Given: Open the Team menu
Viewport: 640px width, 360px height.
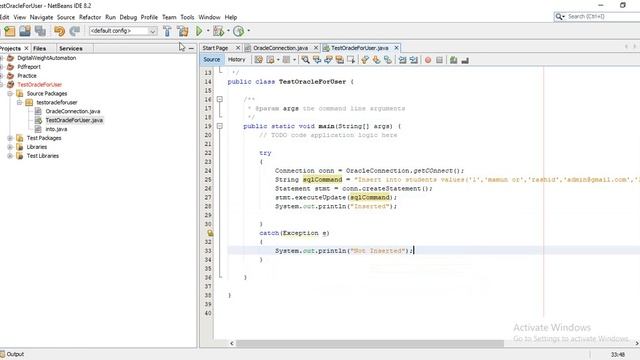Looking at the screenshot, I should click(x=169, y=17).
